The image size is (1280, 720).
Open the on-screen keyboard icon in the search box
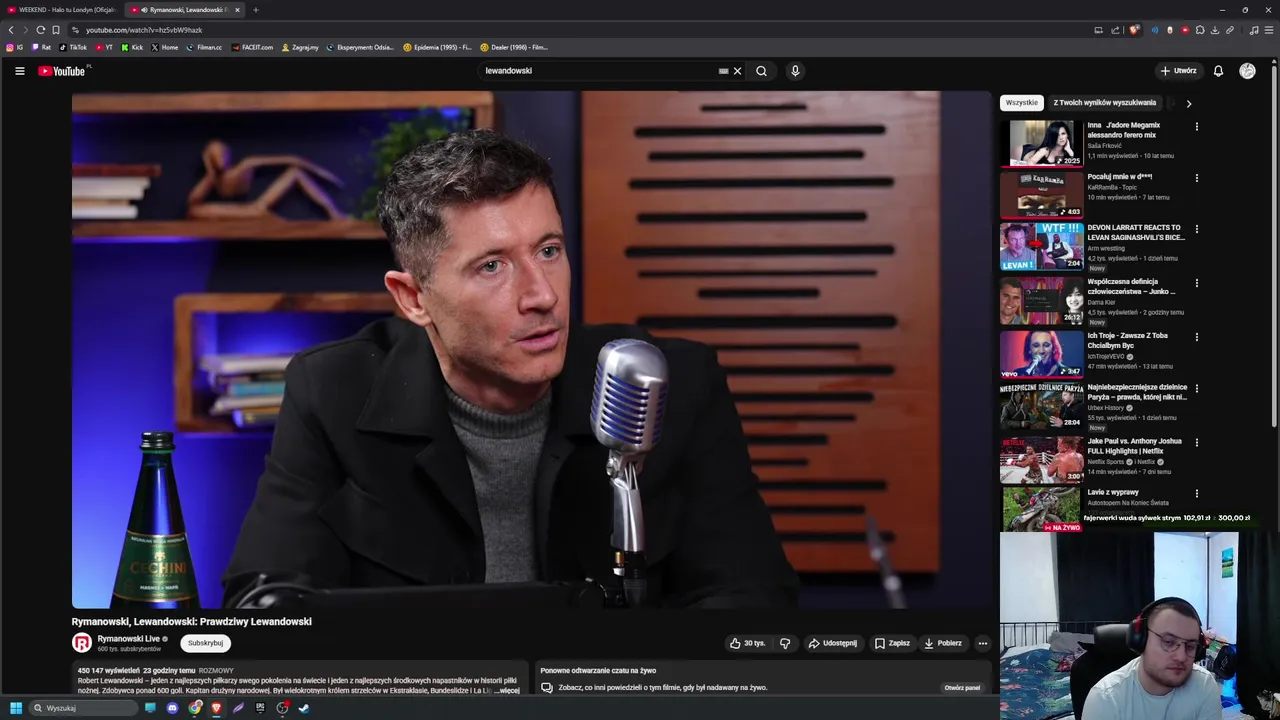[x=723, y=71]
